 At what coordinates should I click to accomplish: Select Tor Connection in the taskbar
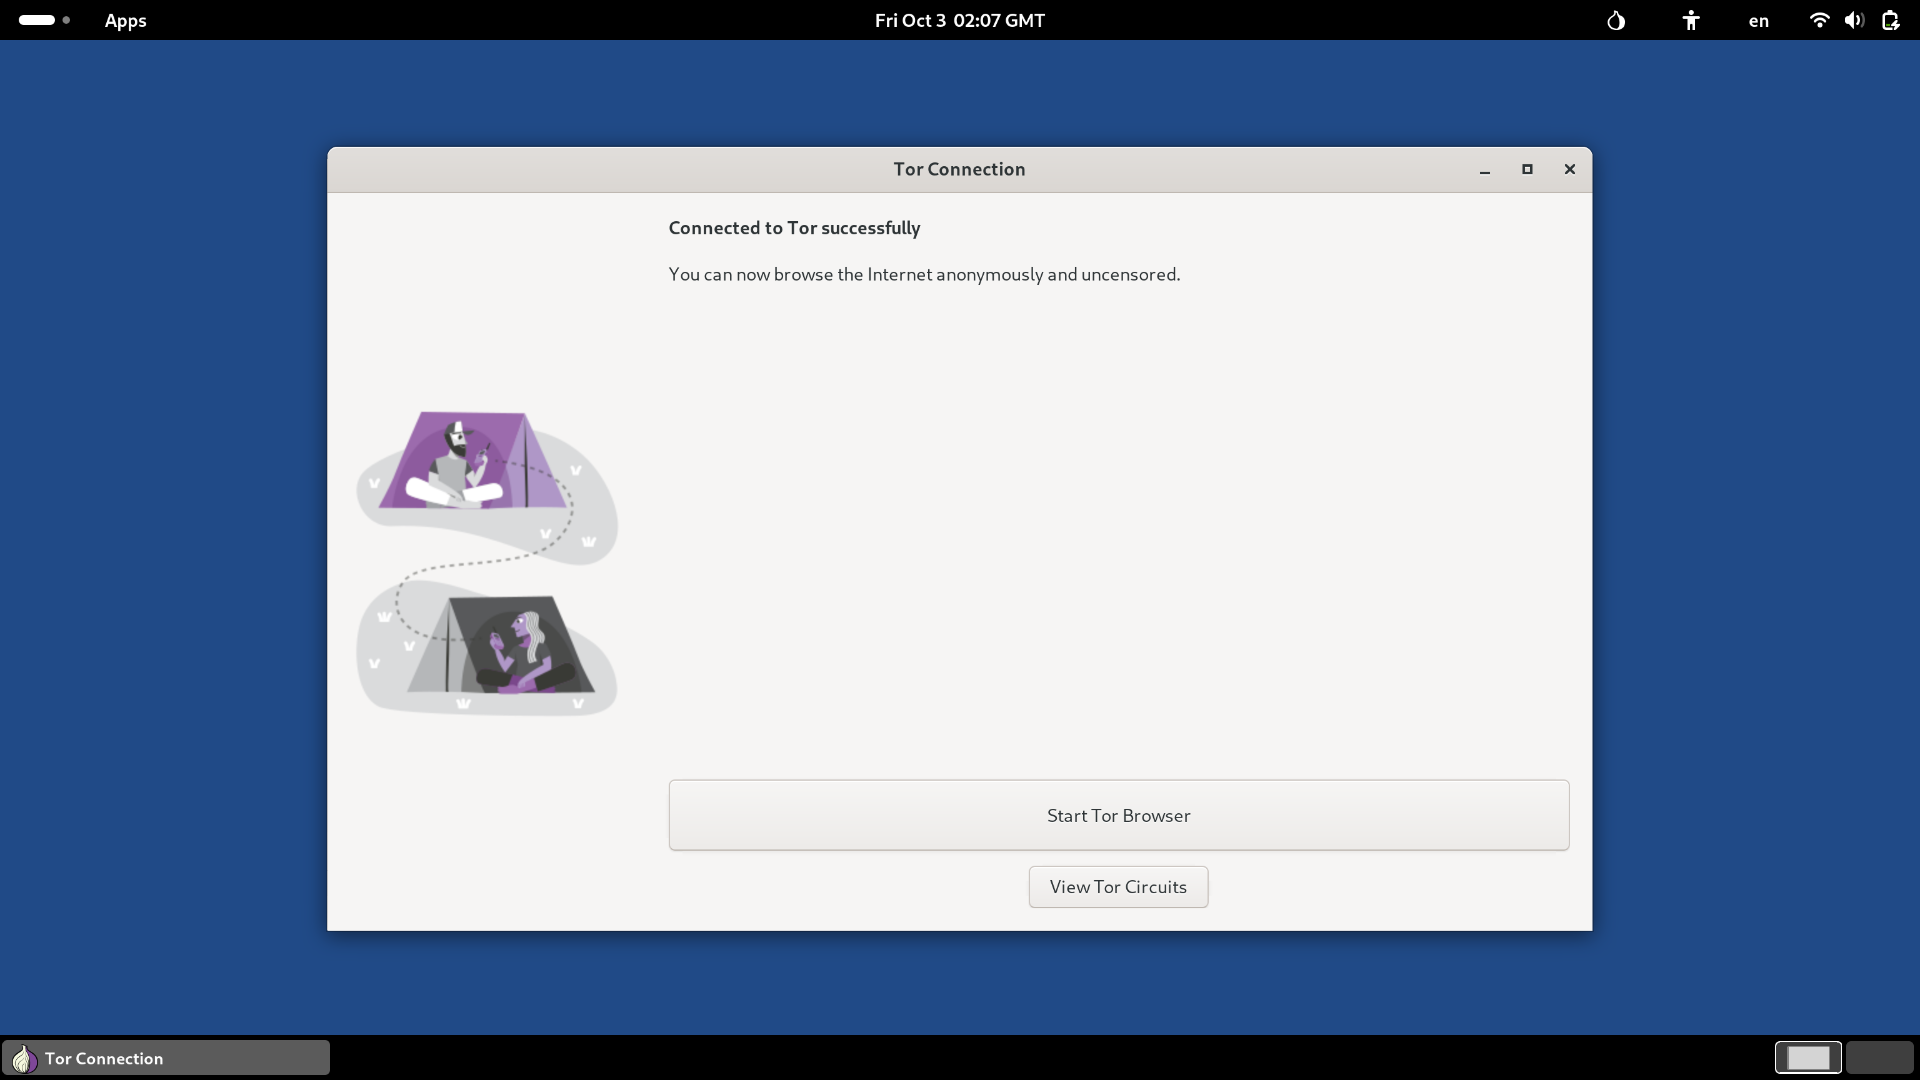pyautogui.click(x=166, y=1058)
